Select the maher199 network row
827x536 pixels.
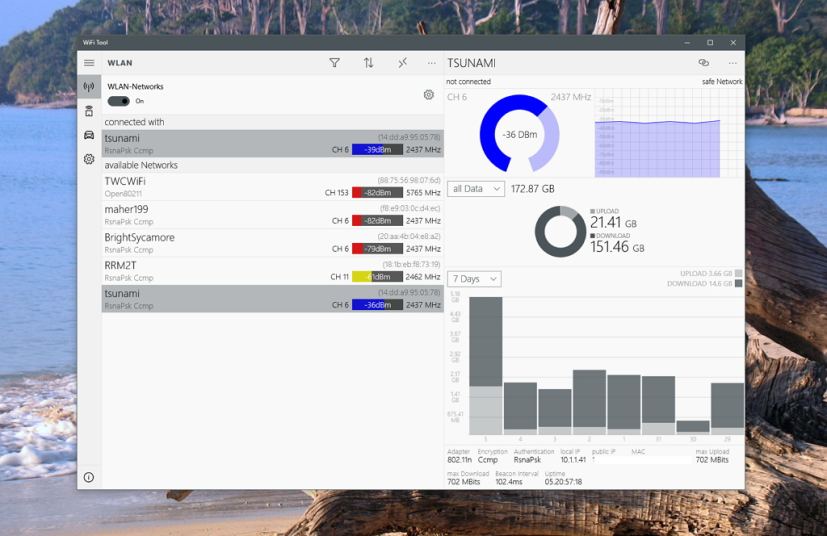272,215
